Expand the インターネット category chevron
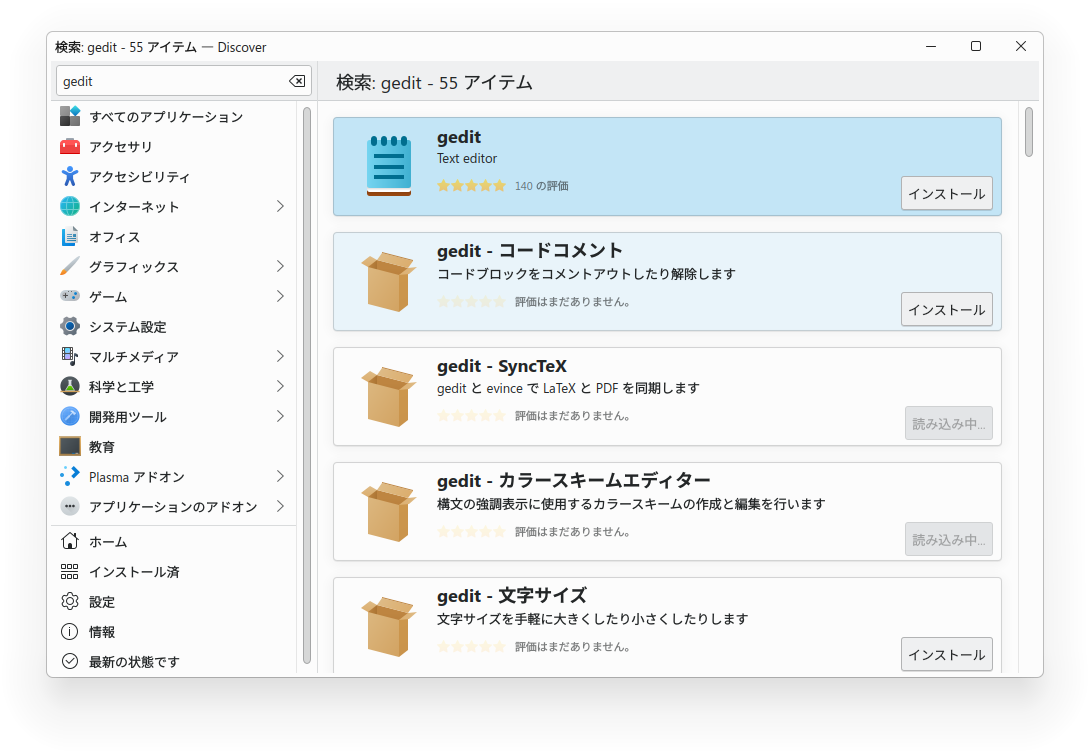1090x753 pixels. click(x=280, y=206)
